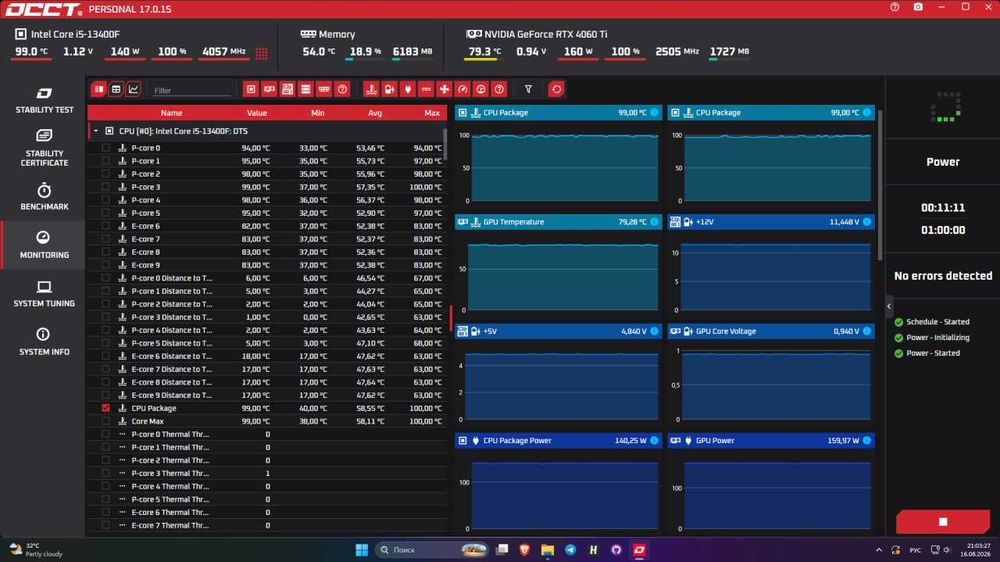
Task: Click the sensor table vertical scrollbar
Action: 445,144
